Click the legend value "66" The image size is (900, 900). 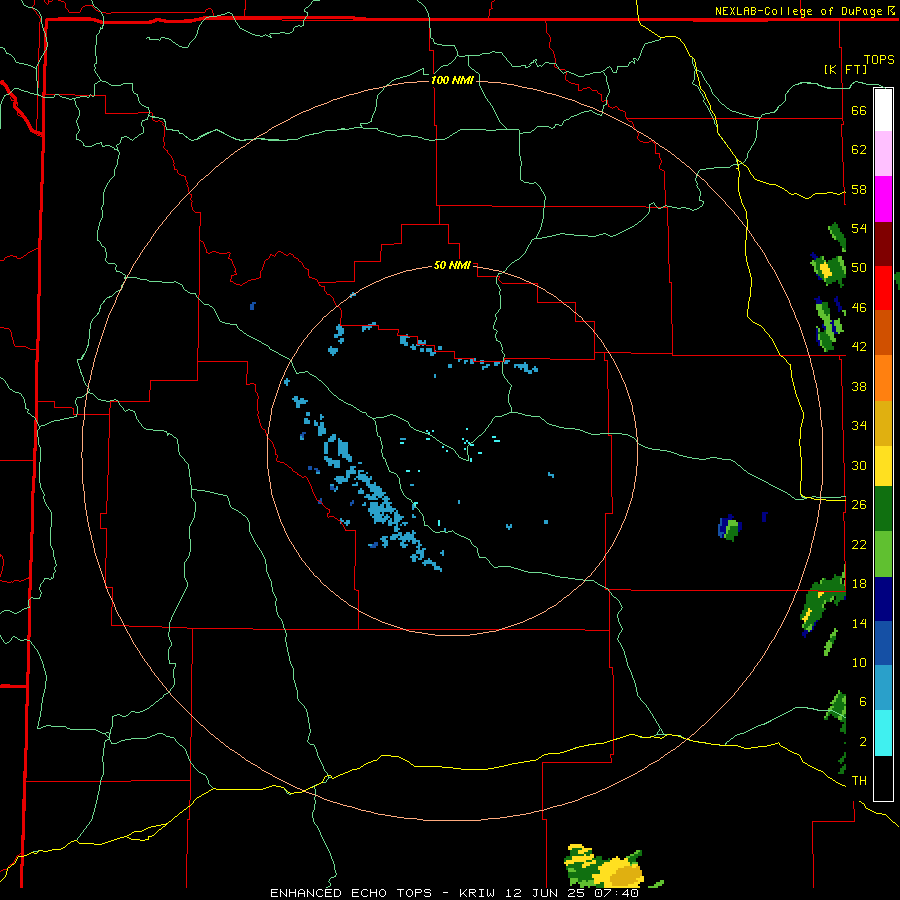point(859,110)
